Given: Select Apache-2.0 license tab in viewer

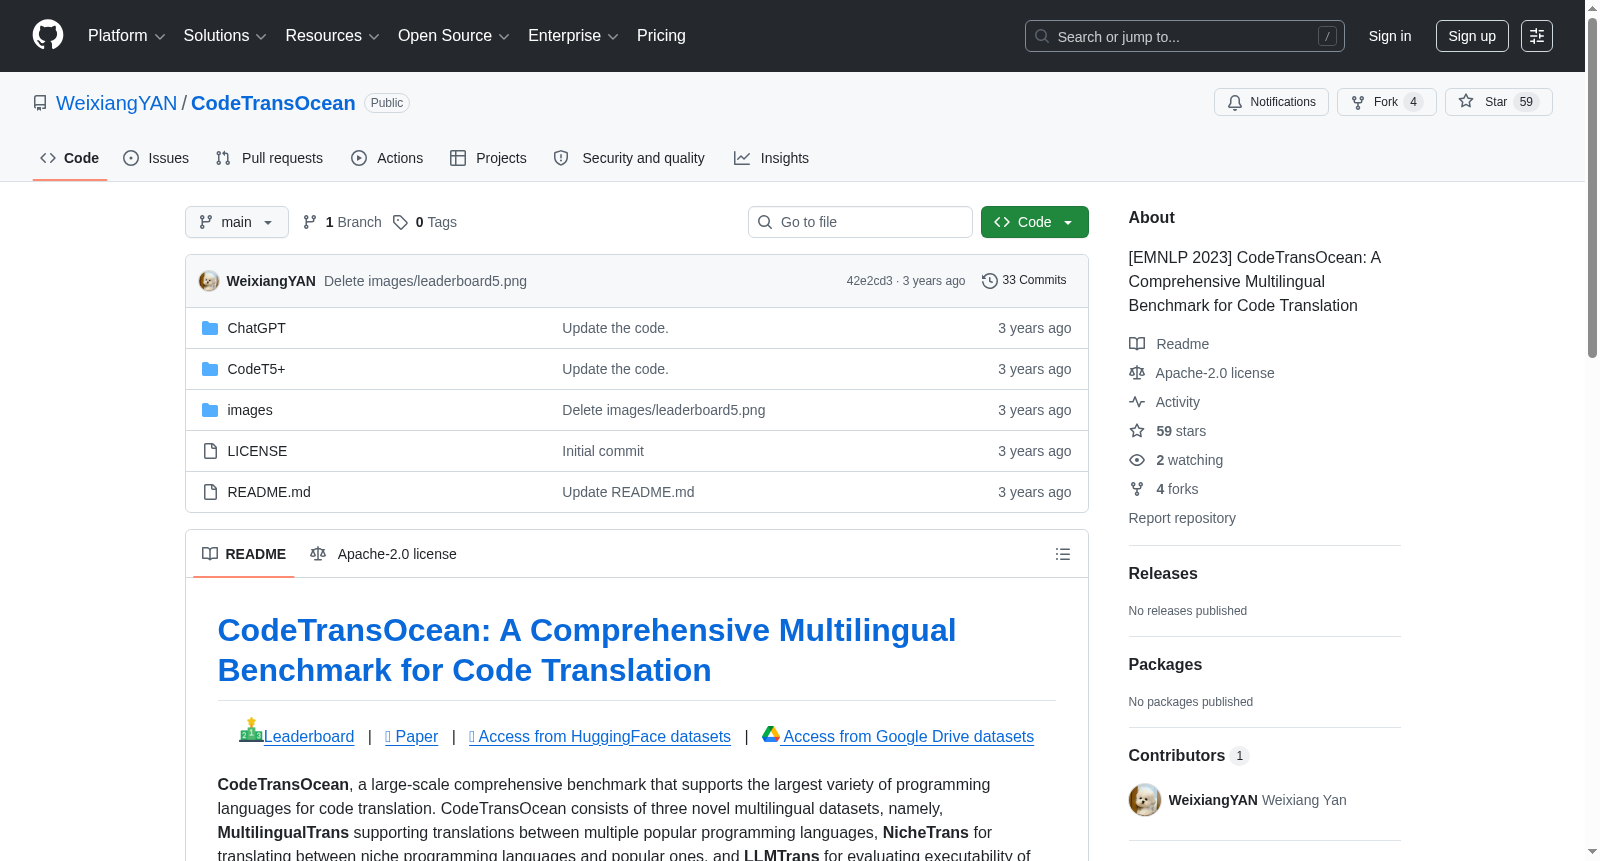Looking at the screenshot, I should tap(384, 554).
